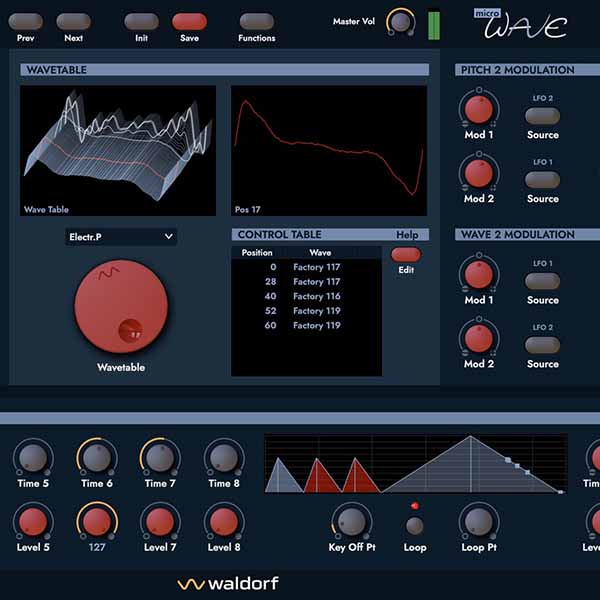Open the Electr.P wavetable dropdown
The image size is (600, 600).
point(120,237)
